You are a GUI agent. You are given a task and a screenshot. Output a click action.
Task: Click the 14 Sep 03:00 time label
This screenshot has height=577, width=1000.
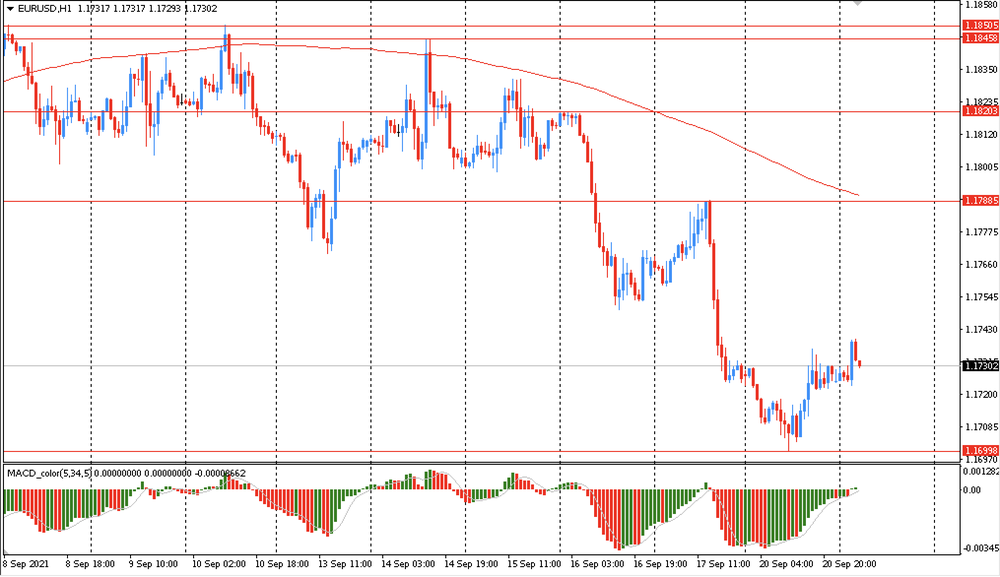pos(408,564)
